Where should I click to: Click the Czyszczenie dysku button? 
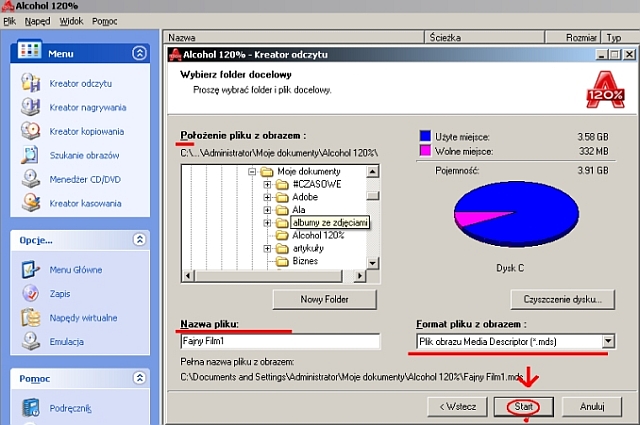(x=562, y=299)
